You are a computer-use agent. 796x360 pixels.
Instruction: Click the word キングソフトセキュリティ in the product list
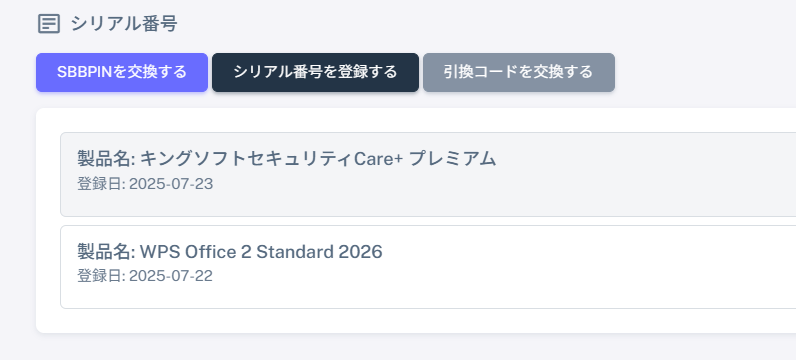point(246,159)
